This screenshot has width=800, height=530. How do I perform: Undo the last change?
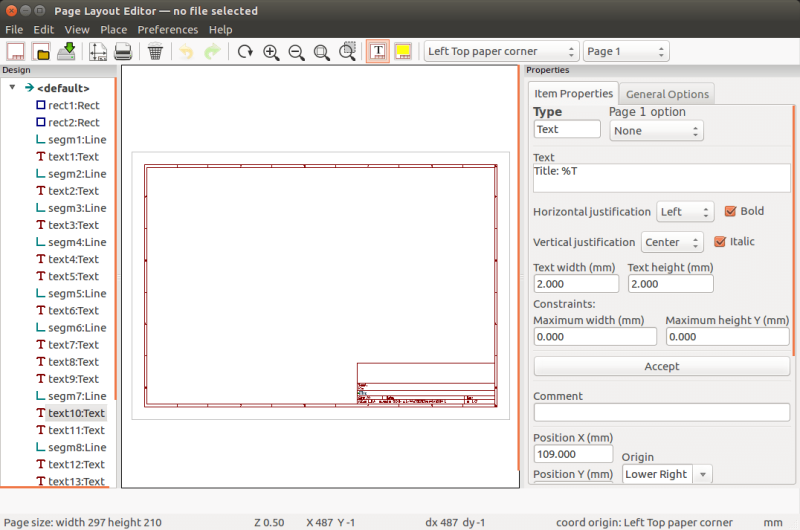click(186, 52)
